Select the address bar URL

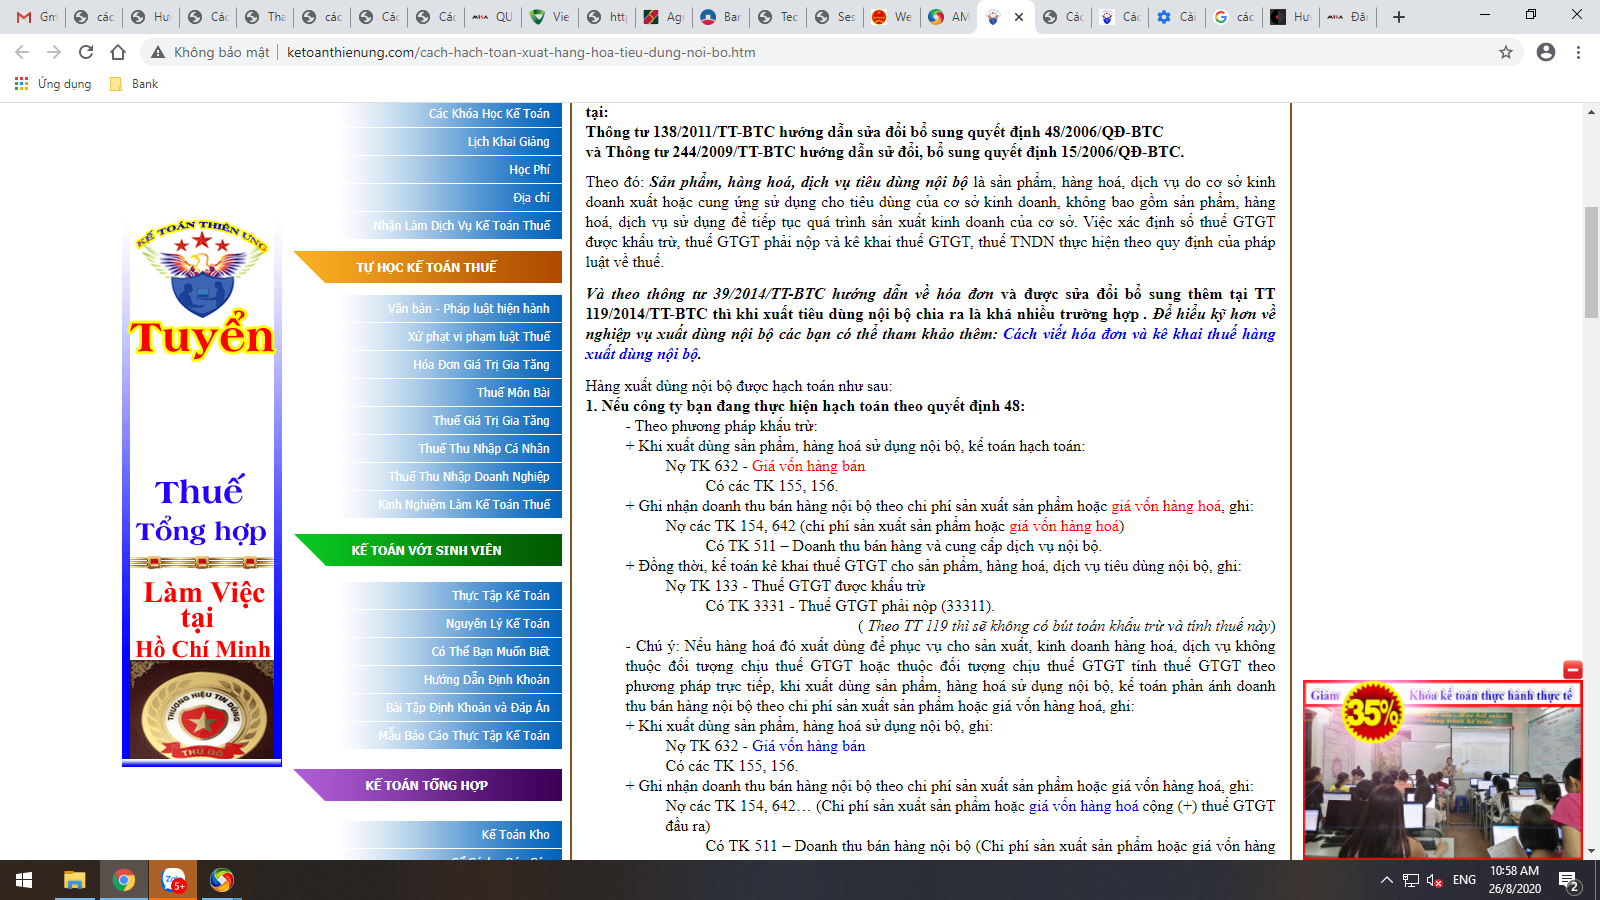tap(521, 52)
